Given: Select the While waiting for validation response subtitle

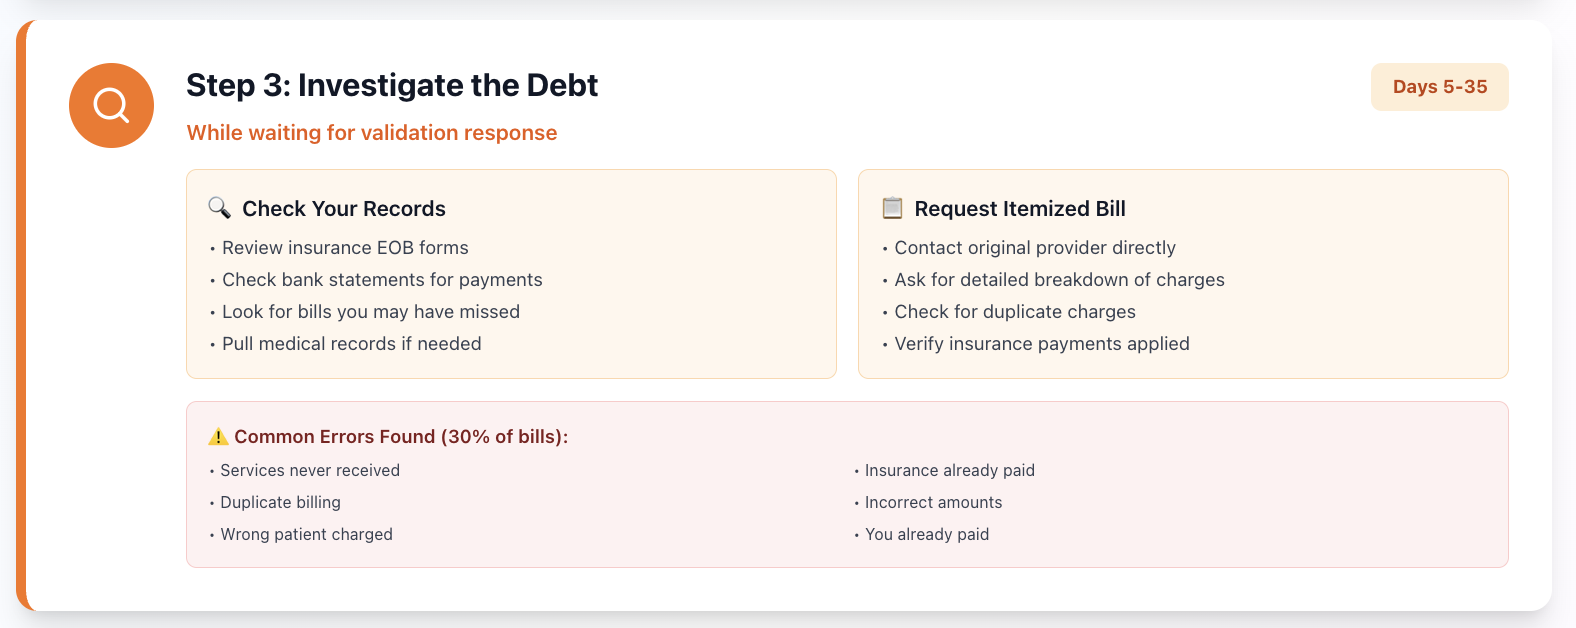Looking at the screenshot, I should point(372,133).
